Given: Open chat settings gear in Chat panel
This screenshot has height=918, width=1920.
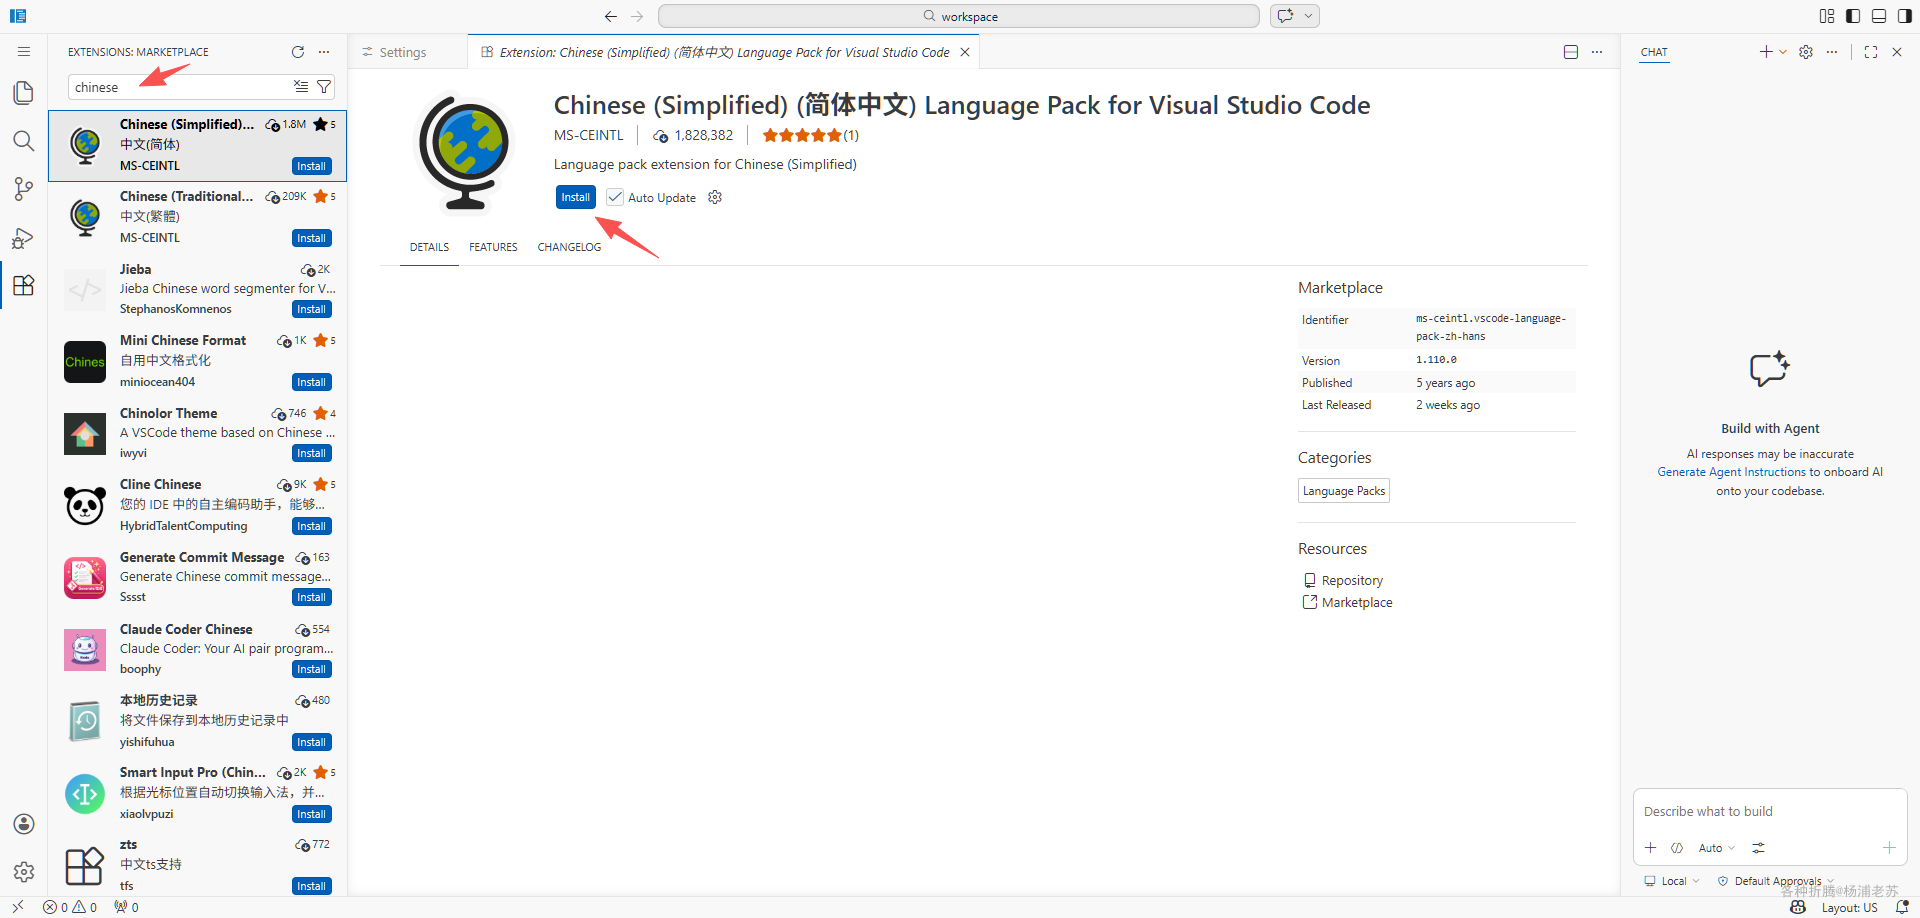Looking at the screenshot, I should click(x=1806, y=52).
